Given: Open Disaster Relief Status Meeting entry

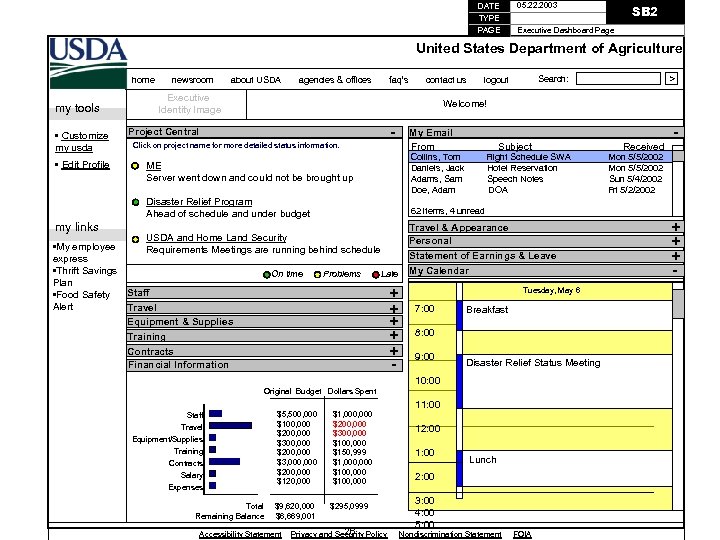Looking at the screenshot, I should [567, 381].
